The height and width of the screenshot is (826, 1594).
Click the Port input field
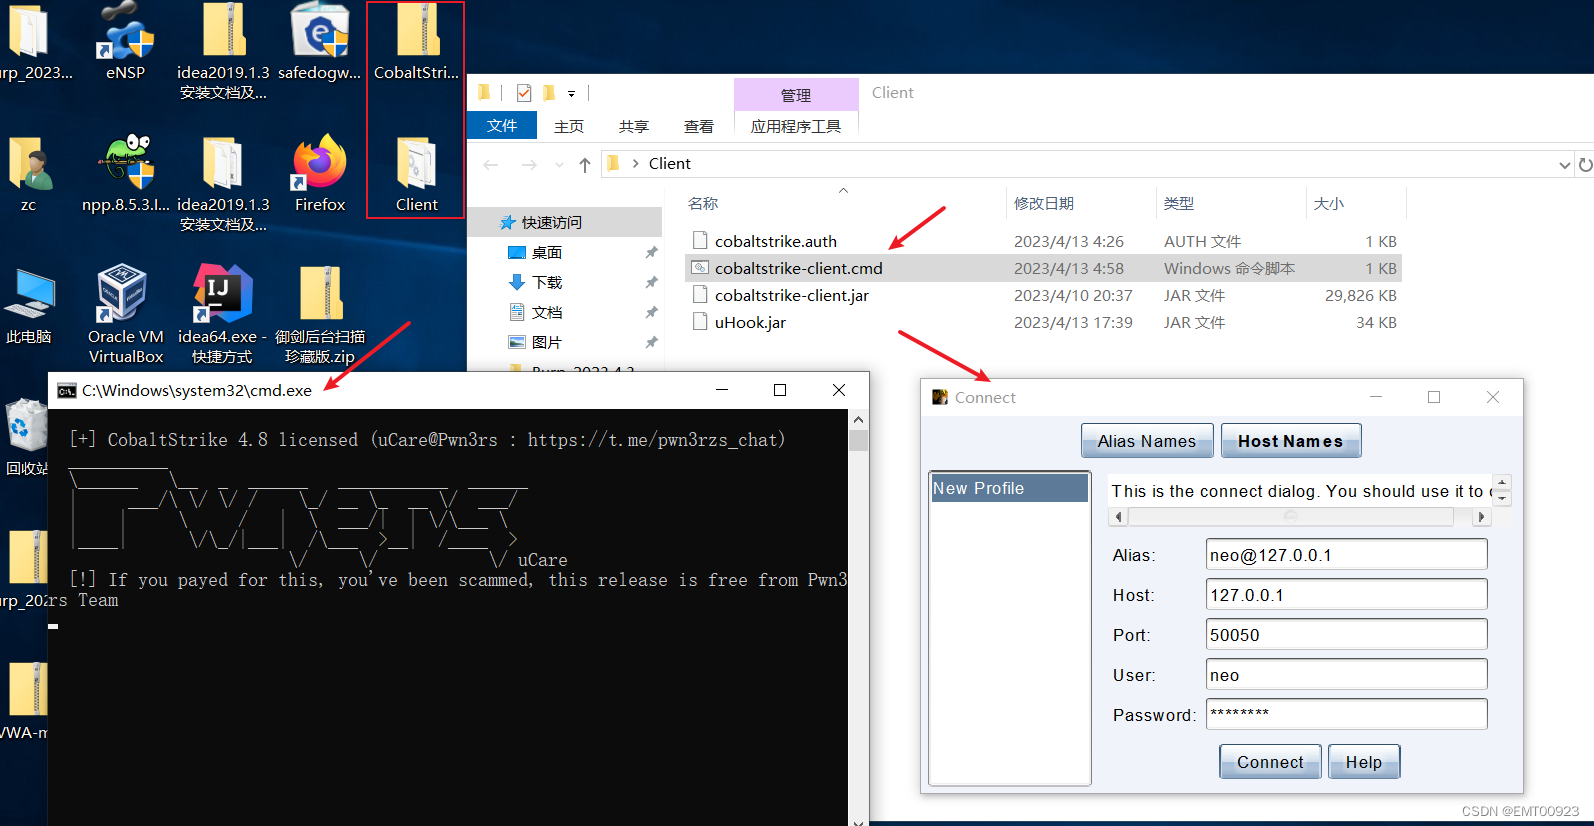1346,635
